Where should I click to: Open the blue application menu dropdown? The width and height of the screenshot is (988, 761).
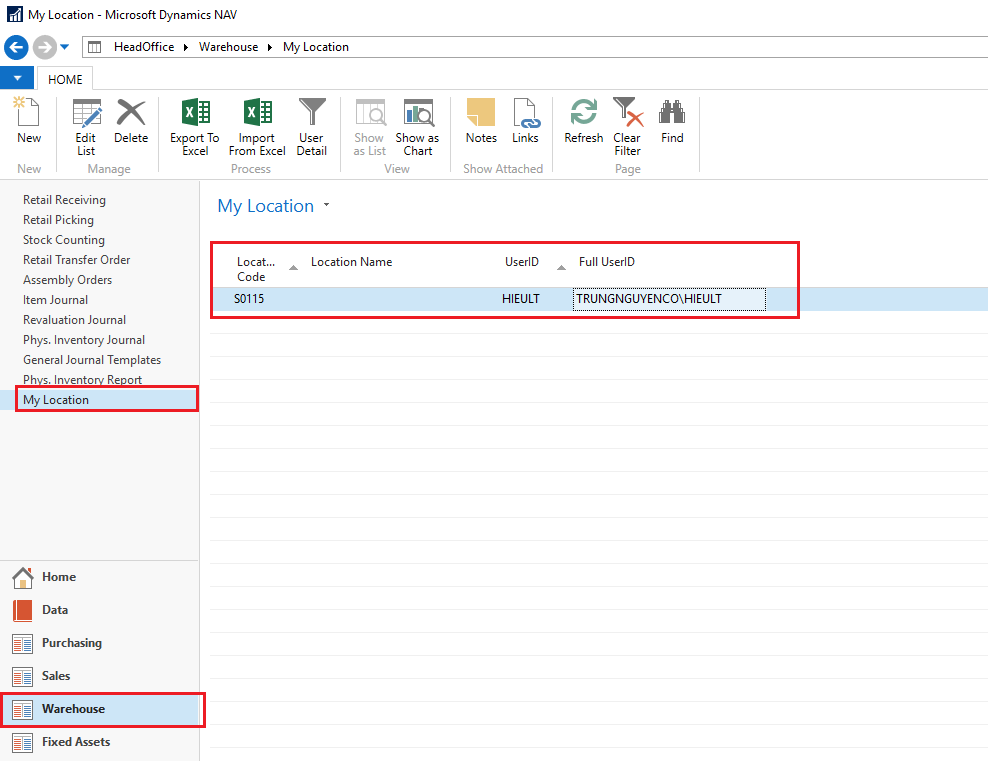(x=17, y=78)
